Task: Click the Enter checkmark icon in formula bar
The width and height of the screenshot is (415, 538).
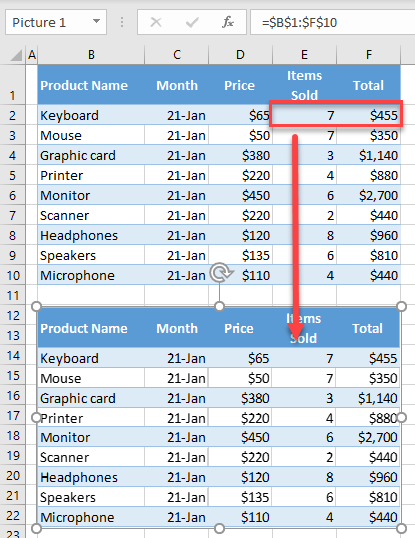Action: pos(192,23)
